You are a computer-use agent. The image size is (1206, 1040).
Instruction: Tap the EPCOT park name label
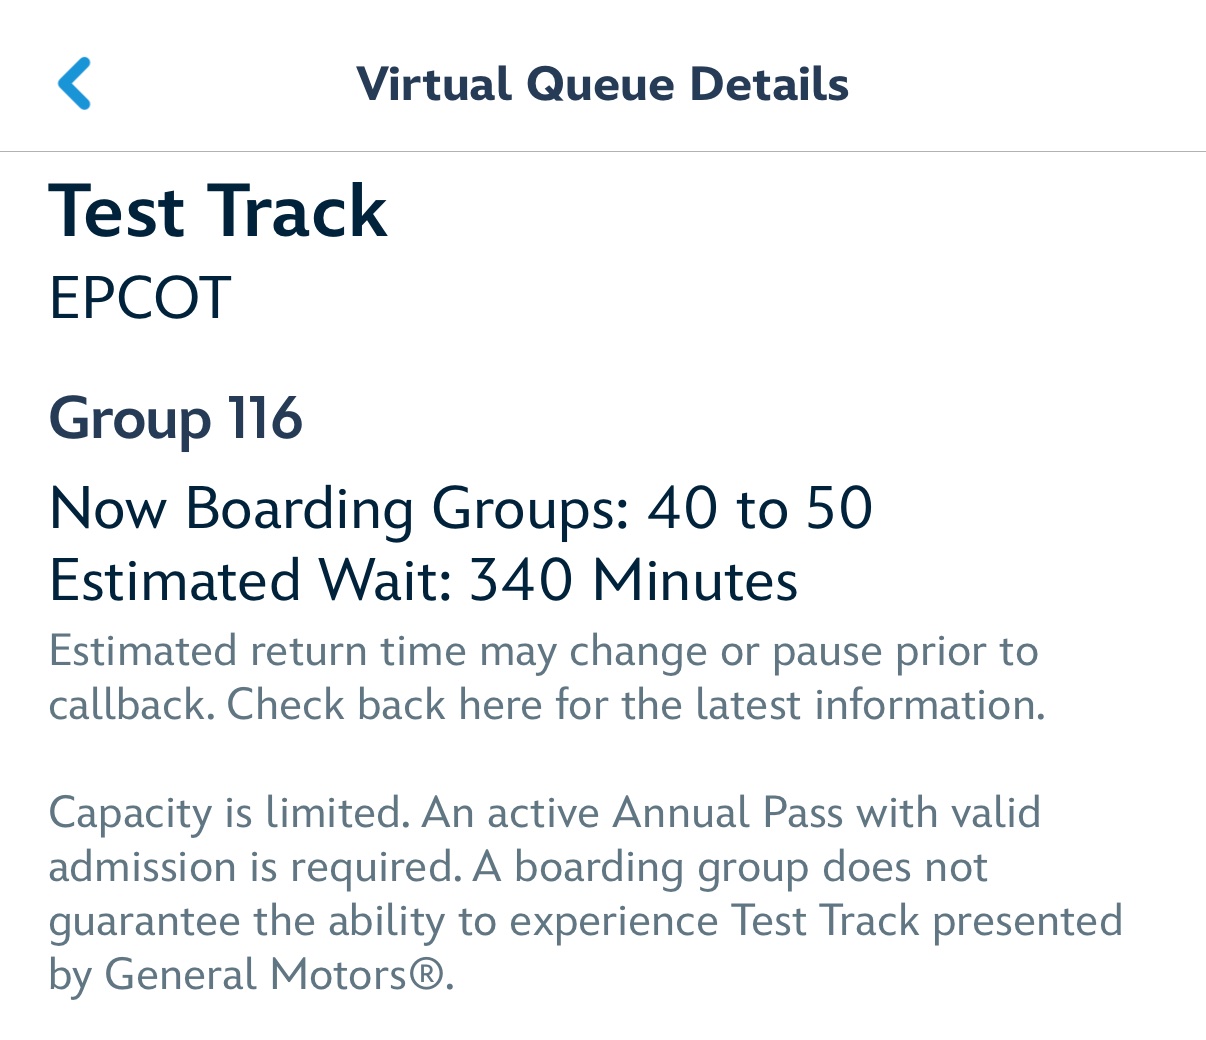140,298
